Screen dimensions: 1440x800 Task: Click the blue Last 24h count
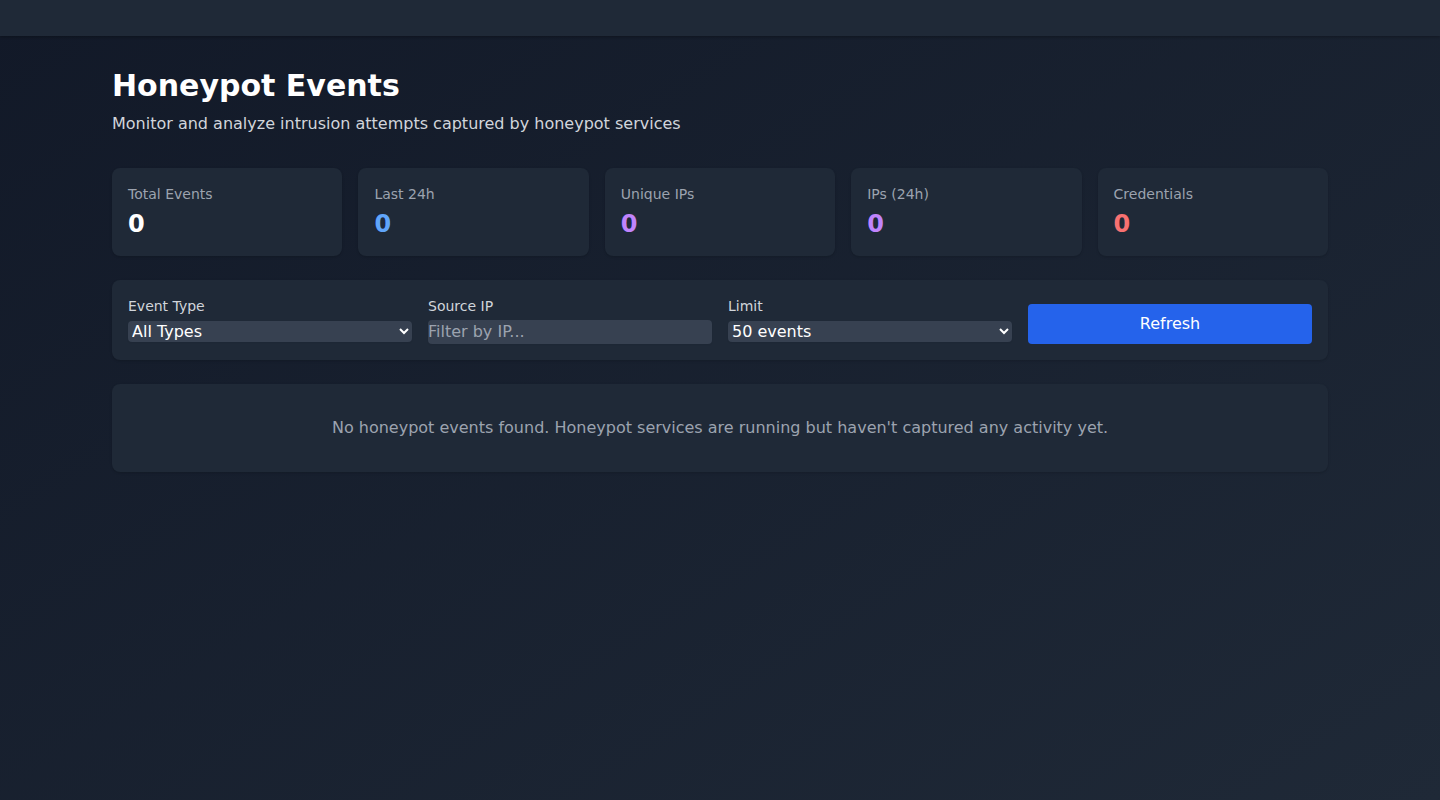point(382,224)
